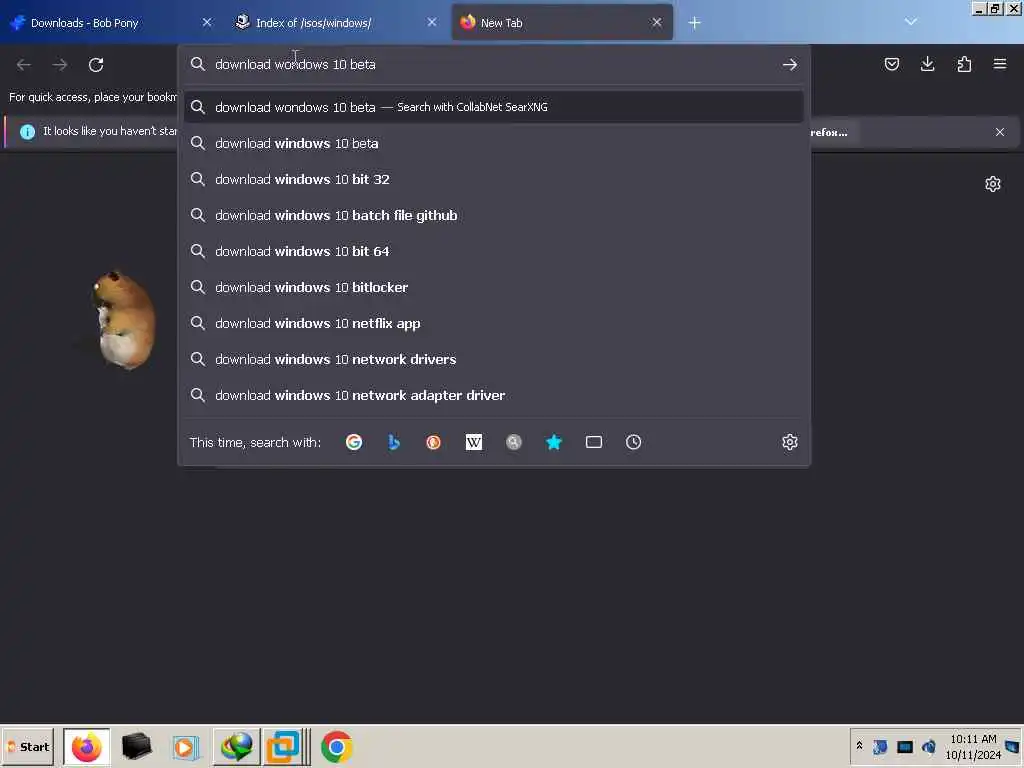Select suggestion download windows 10 beta
Screen dimensions: 1024x768
[x=494, y=143]
